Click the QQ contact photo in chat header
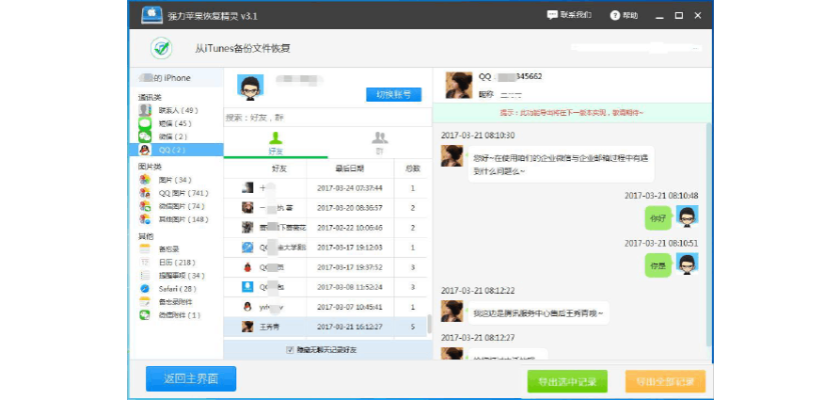Image resolution: width=840 pixels, height=400 pixels. tap(459, 85)
